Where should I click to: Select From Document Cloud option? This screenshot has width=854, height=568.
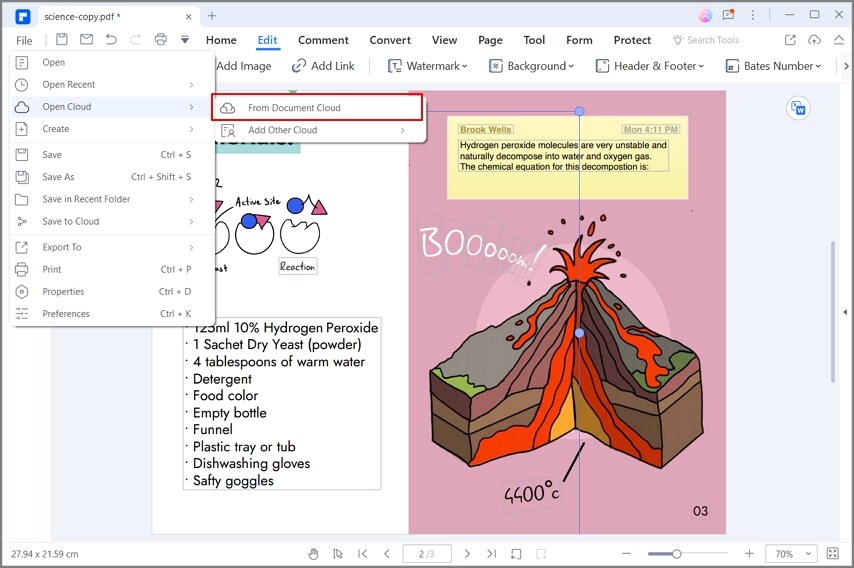click(317, 108)
